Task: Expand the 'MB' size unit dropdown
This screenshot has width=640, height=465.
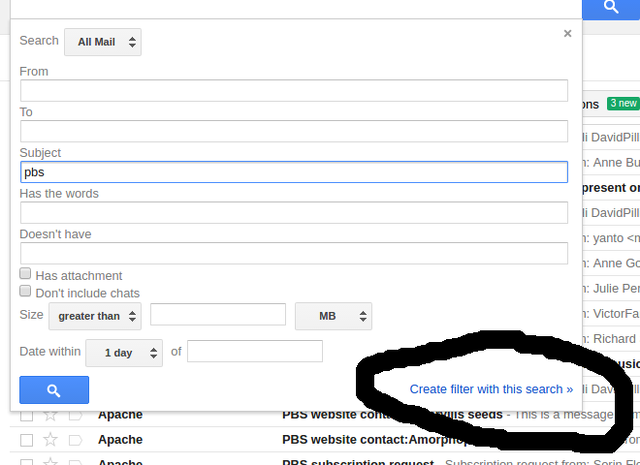Action: (x=333, y=316)
